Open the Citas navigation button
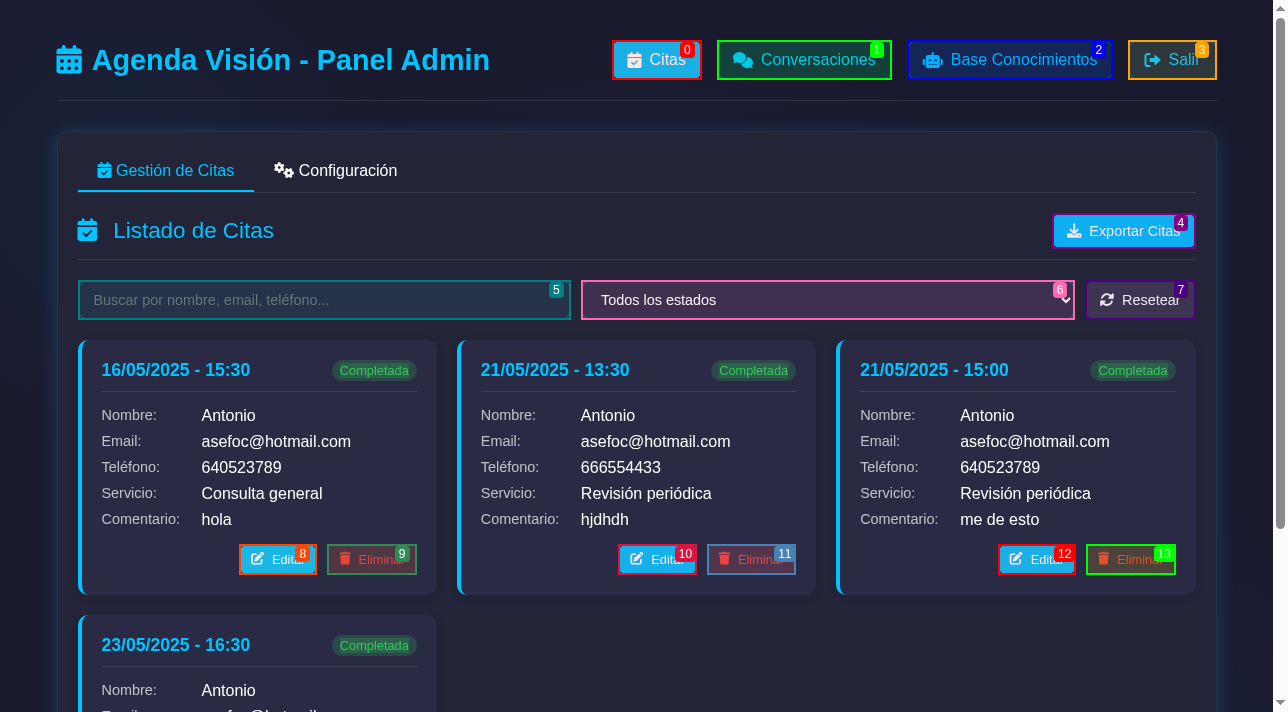The image size is (1288, 712). [x=656, y=60]
